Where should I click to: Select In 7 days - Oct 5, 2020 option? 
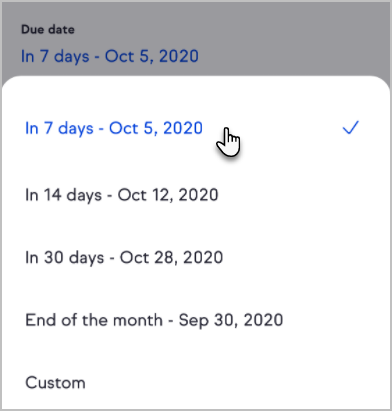coord(196,128)
